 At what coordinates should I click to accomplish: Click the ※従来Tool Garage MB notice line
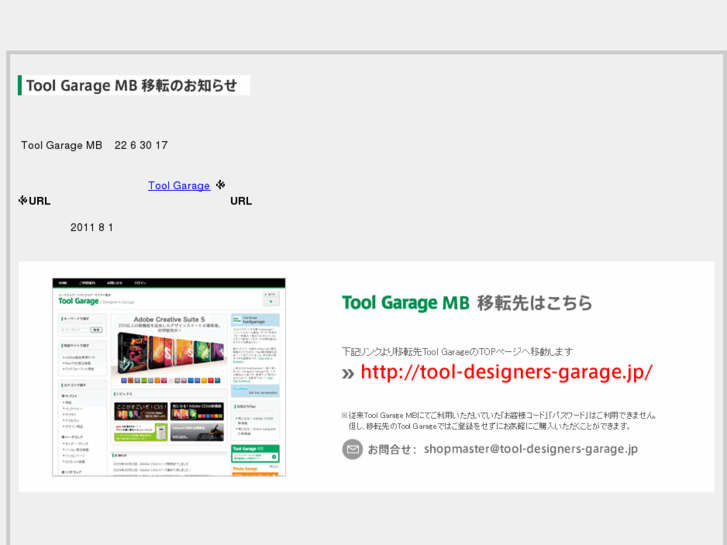click(x=499, y=415)
